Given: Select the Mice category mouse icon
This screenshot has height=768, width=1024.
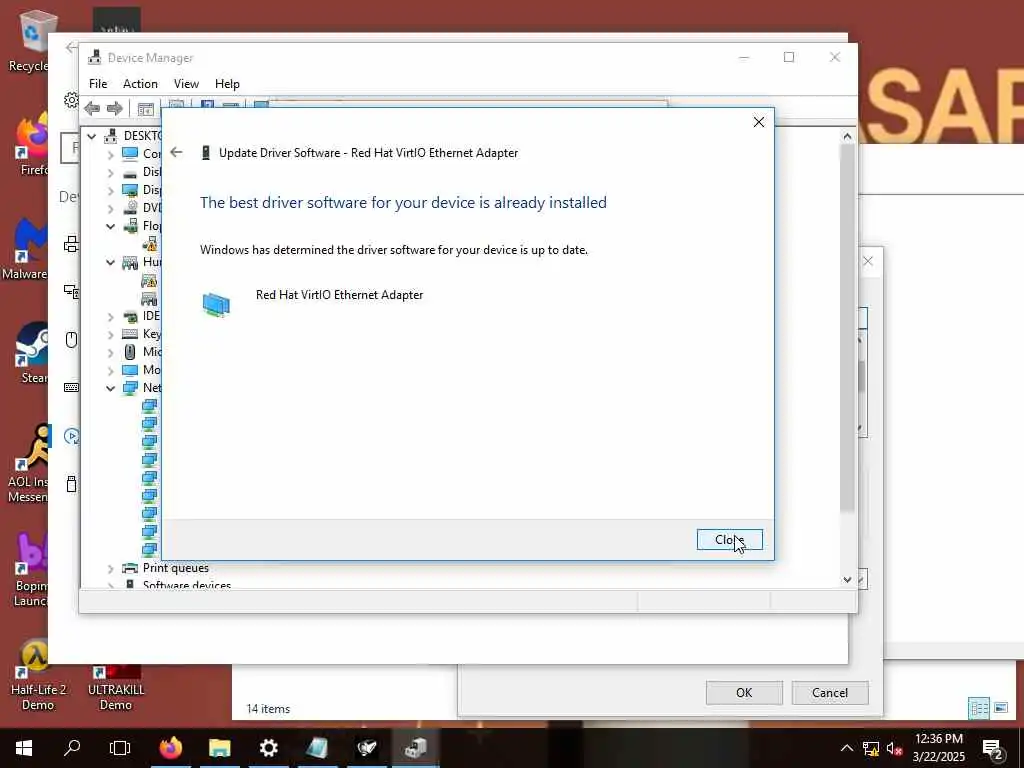Looking at the screenshot, I should [130, 352].
